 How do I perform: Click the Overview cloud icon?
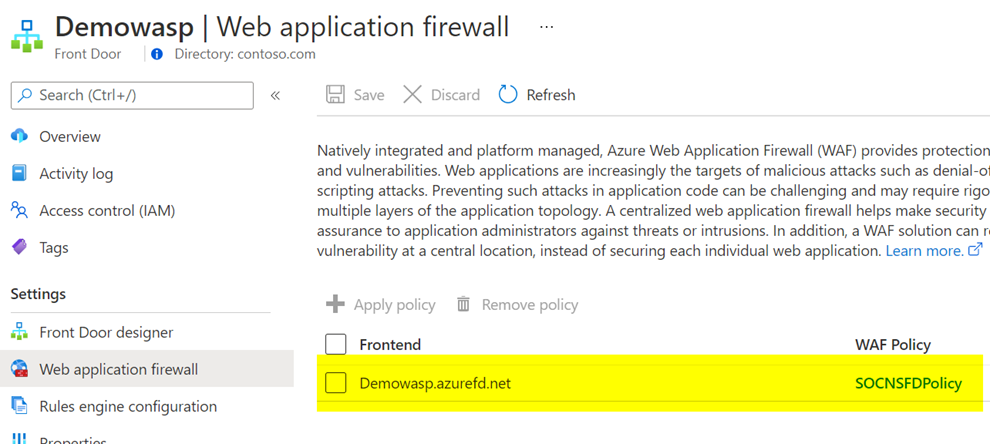pos(19,136)
